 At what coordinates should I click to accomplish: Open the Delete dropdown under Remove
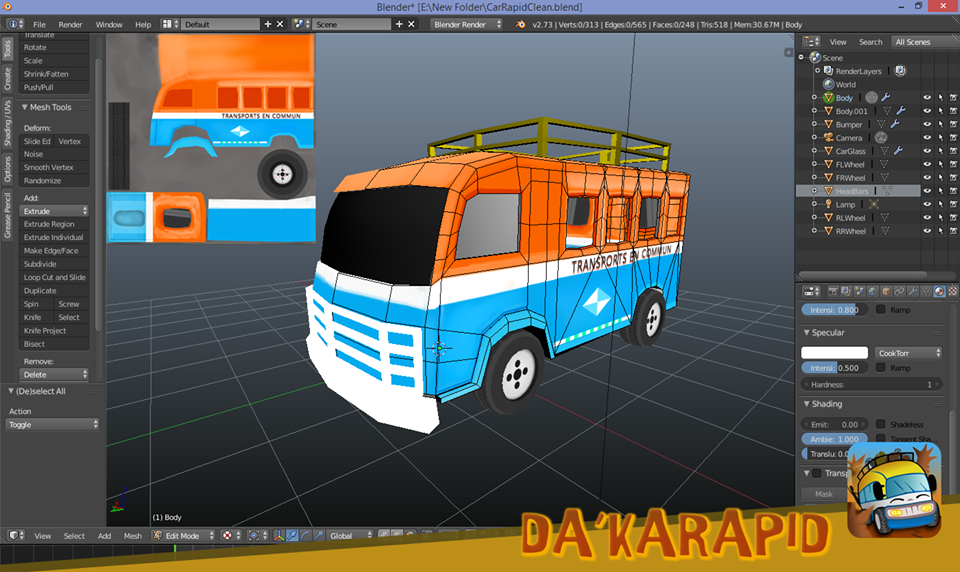pyautogui.click(x=54, y=374)
